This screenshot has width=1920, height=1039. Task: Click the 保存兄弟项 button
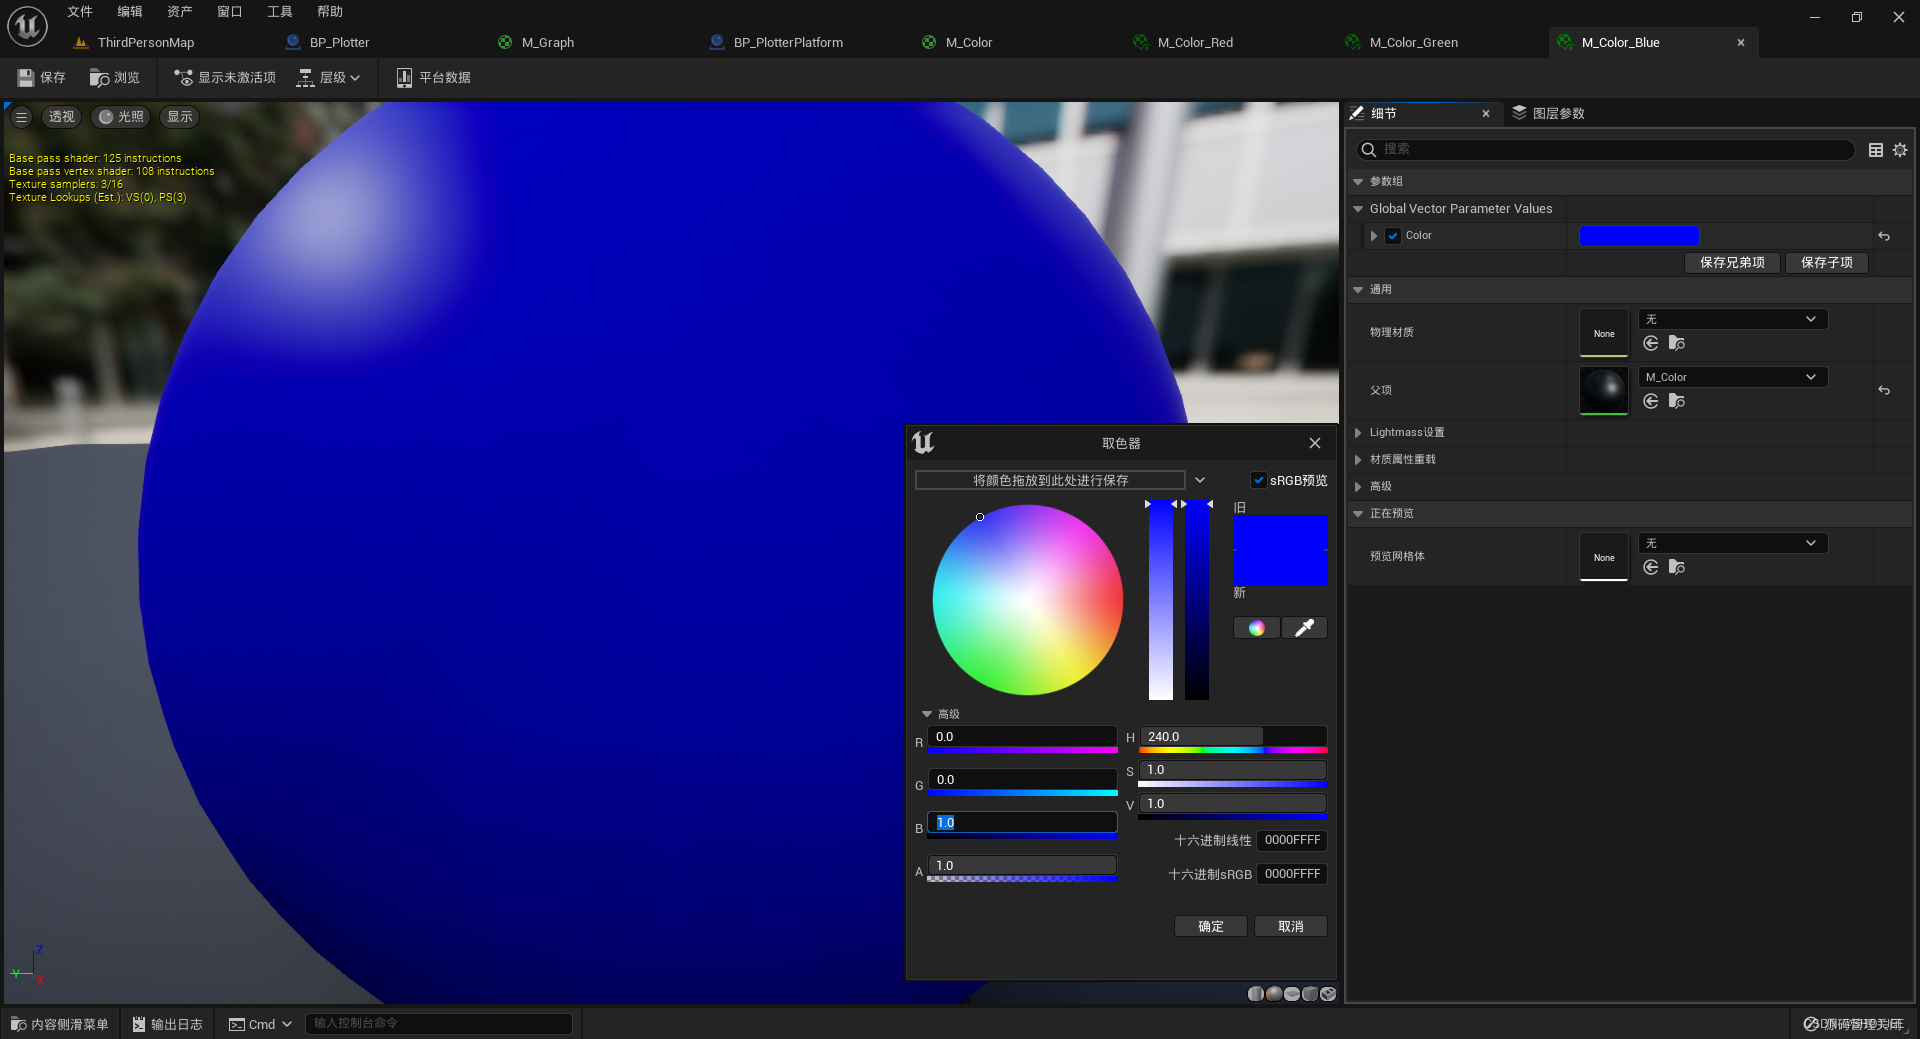[x=1732, y=262]
